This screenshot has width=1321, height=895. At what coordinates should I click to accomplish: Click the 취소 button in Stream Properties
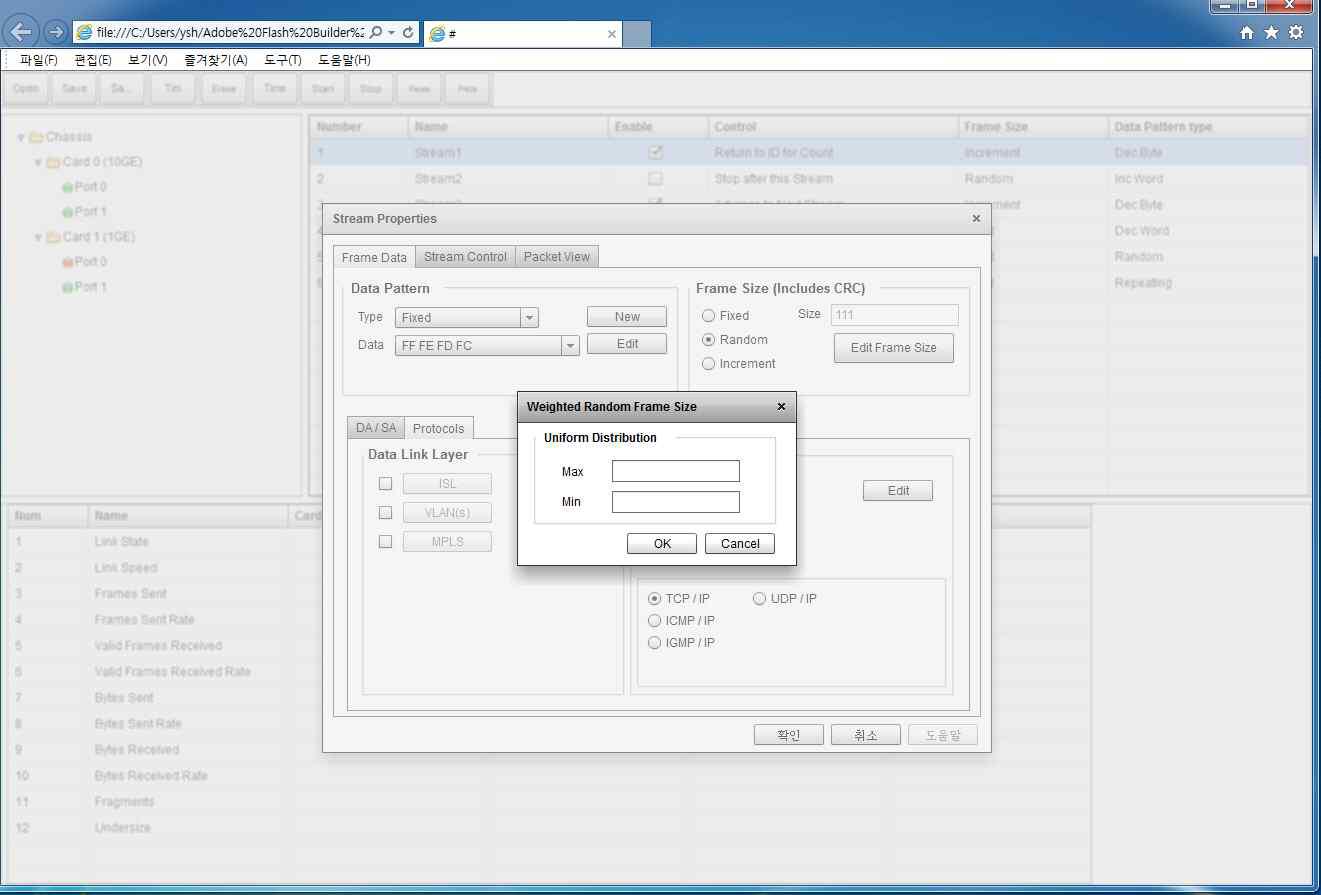866,735
